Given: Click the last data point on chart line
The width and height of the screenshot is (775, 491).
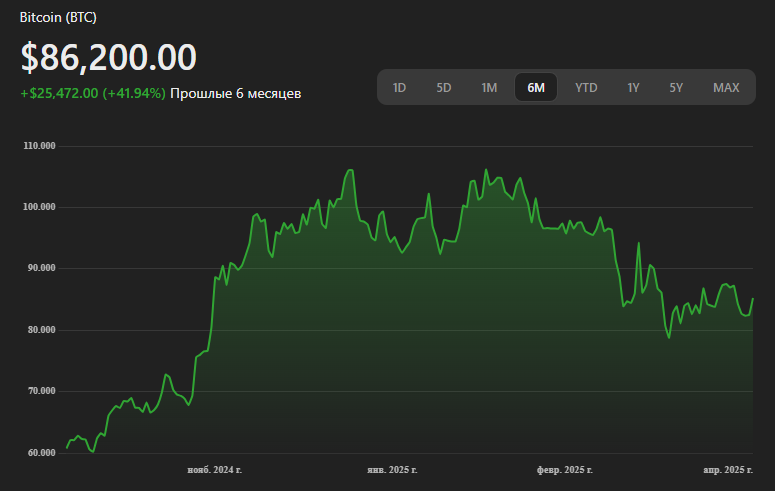Looking at the screenshot, I should (x=753, y=299).
